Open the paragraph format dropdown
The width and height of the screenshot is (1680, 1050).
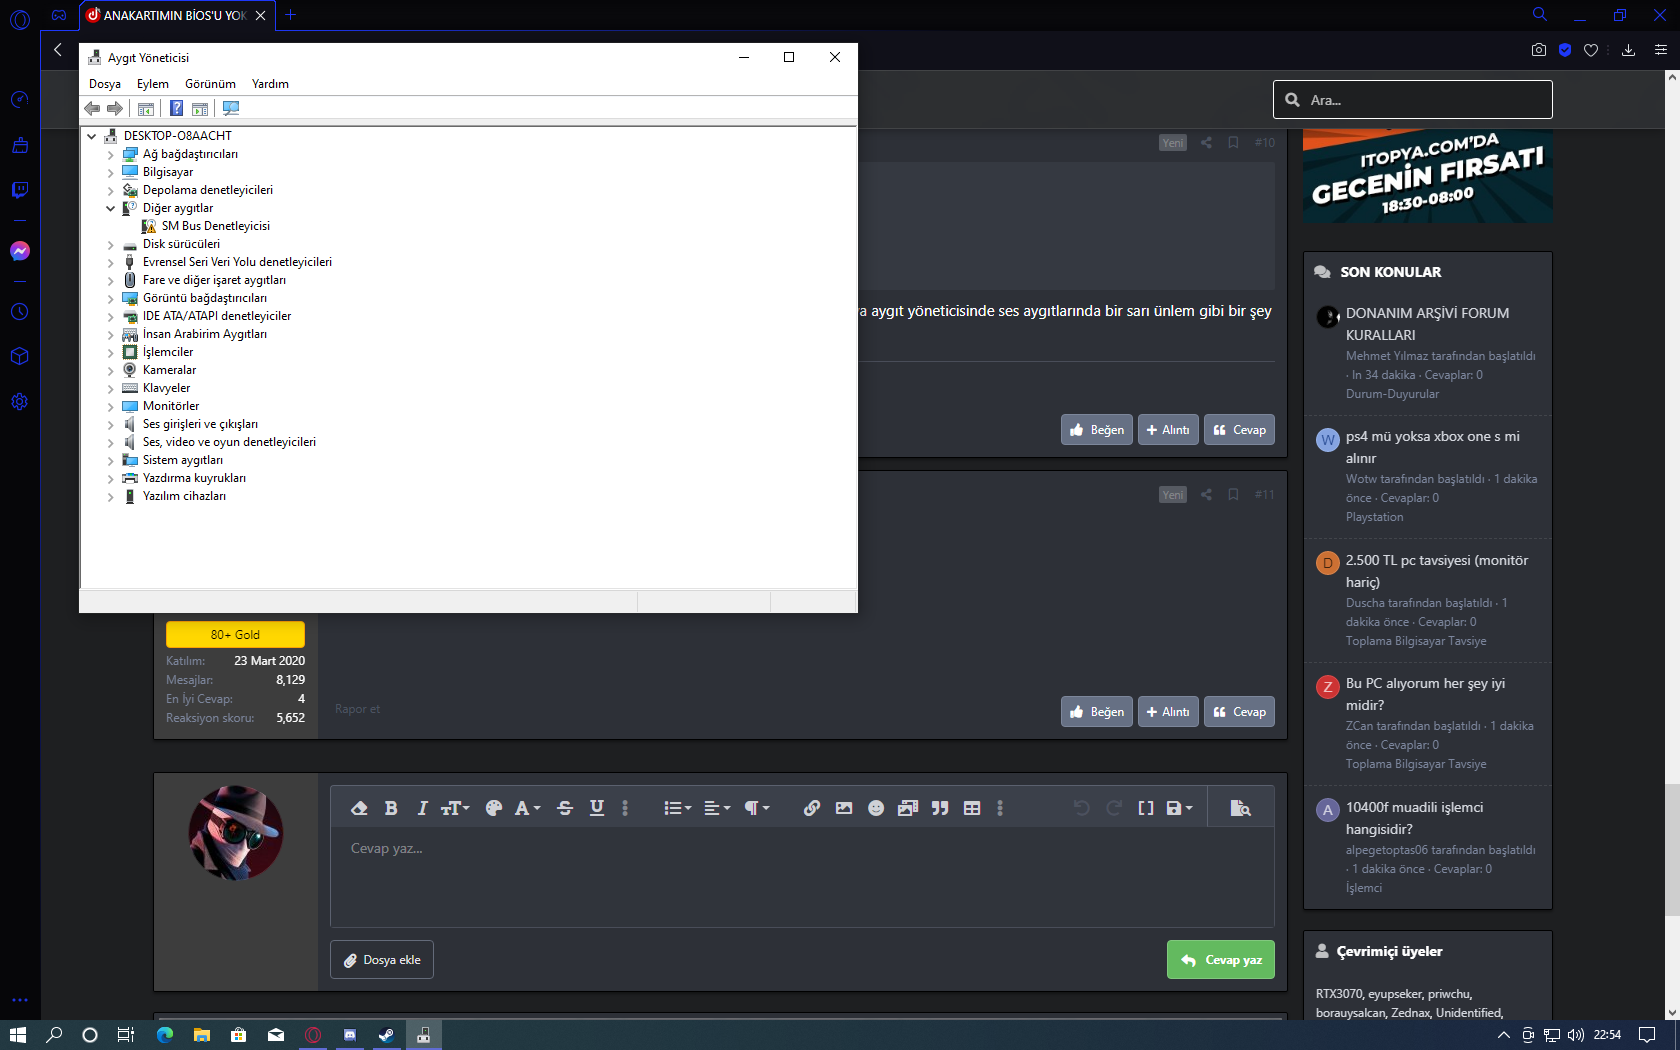click(757, 808)
